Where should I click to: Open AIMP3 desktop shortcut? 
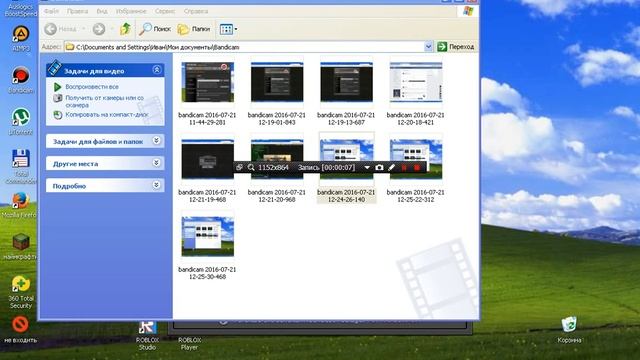pos(21,38)
